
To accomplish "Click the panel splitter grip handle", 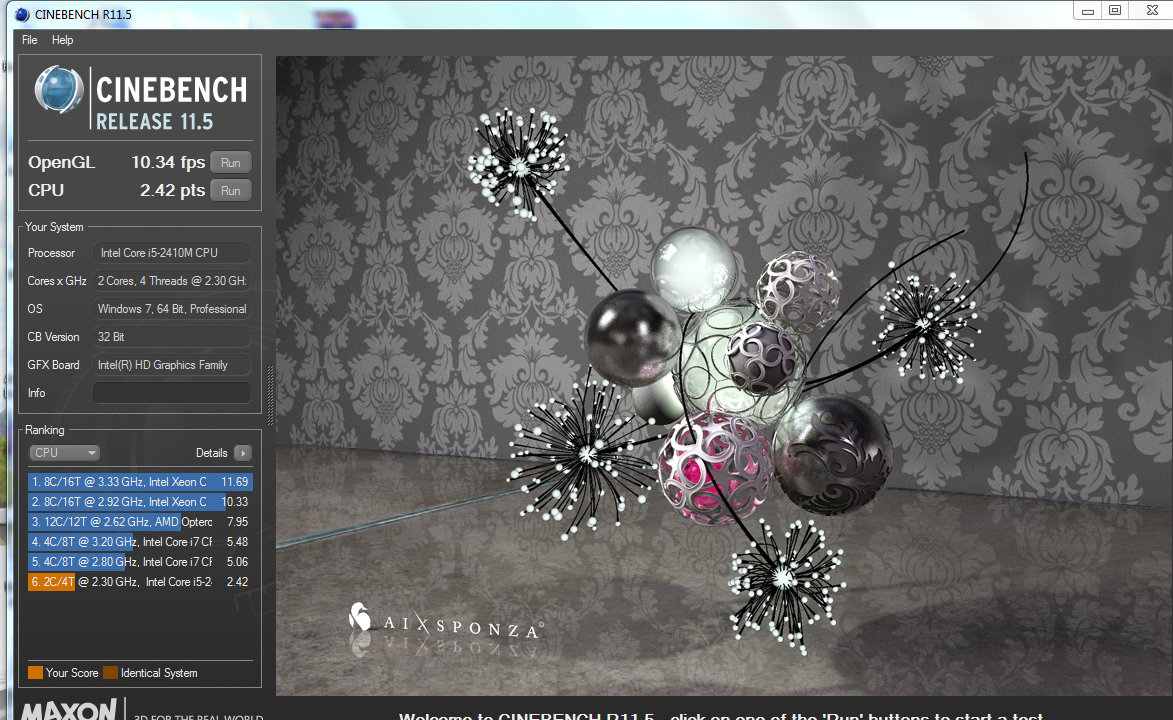I will tap(270, 395).
